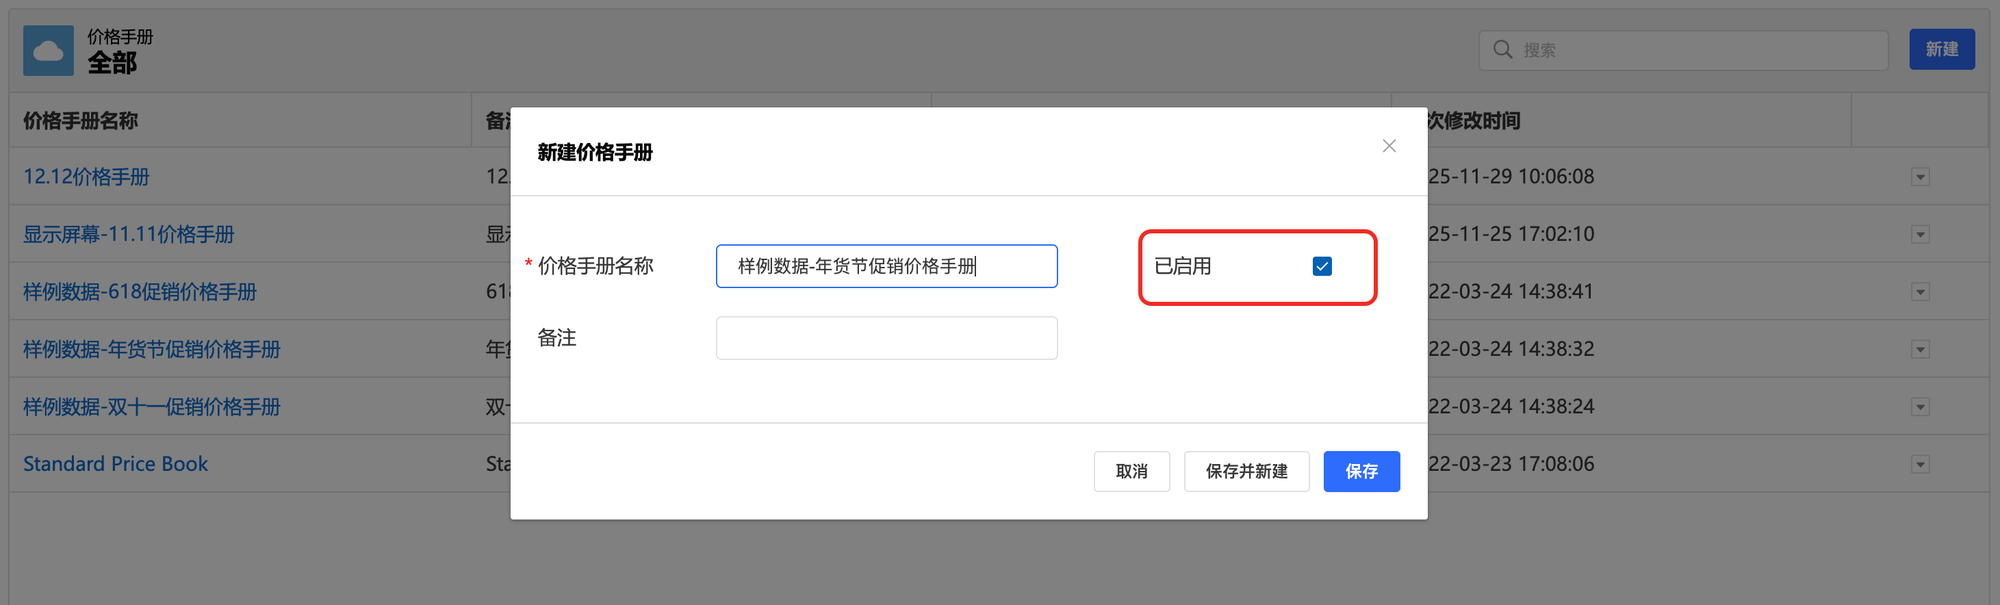The height and width of the screenshot is (605, 2000).
Task: Close the 新建价格手册 dialog
Action: coord(1389,146)
